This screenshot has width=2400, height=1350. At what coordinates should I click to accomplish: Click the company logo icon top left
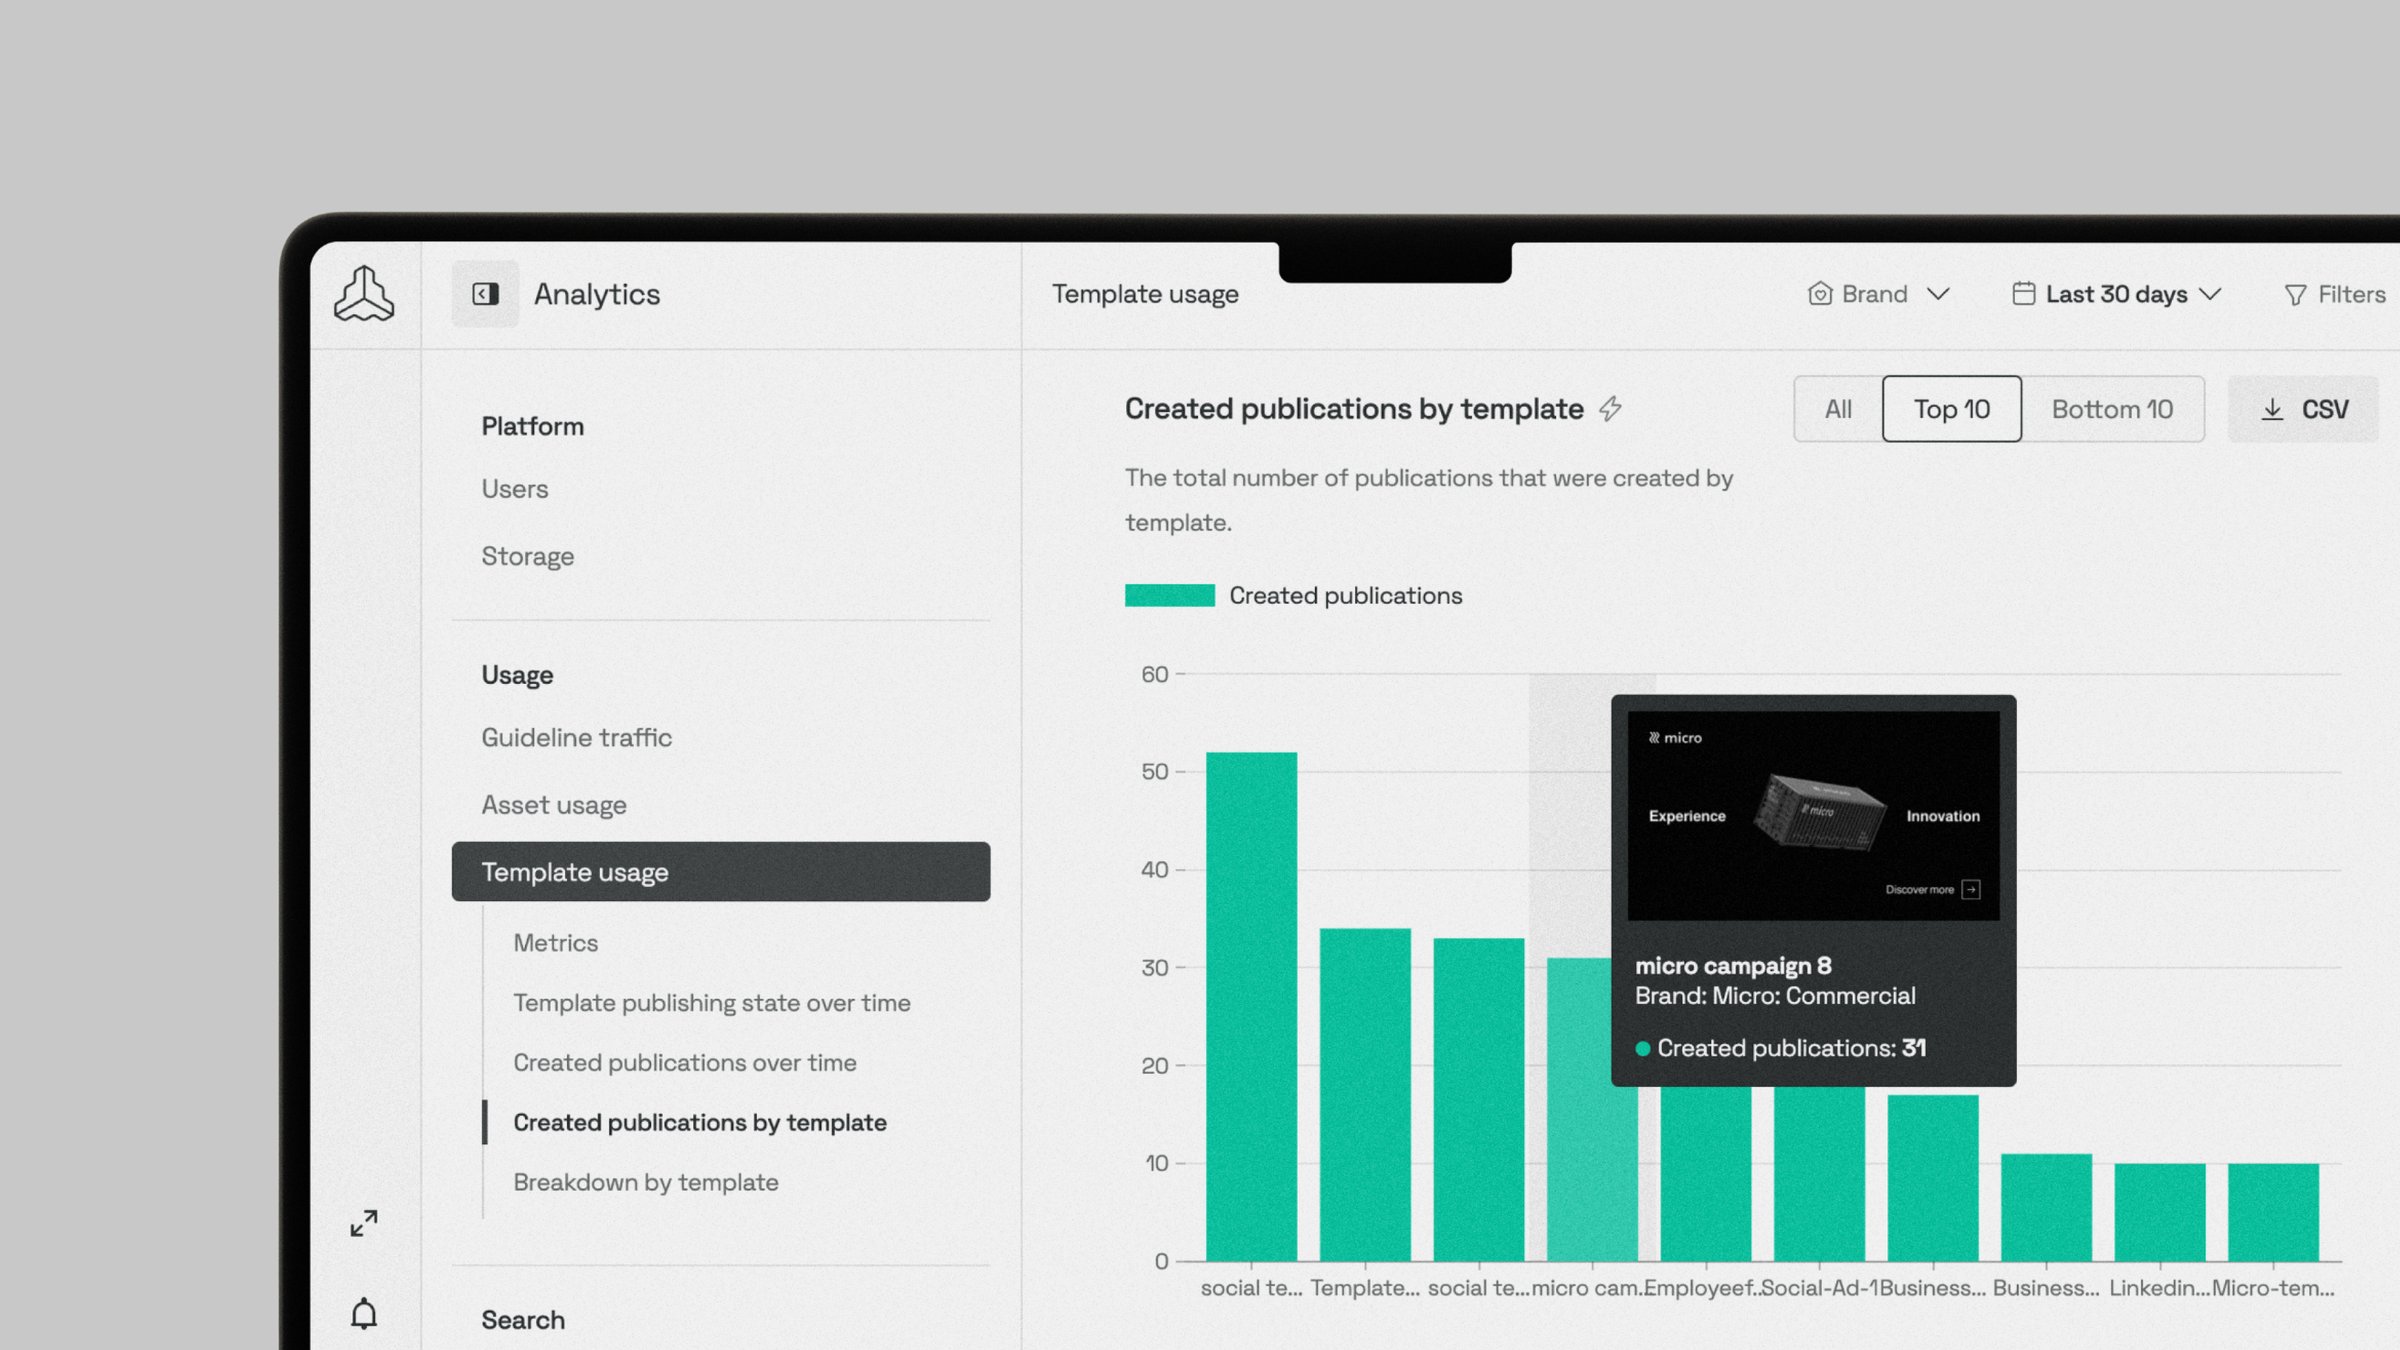click(363, 293)
